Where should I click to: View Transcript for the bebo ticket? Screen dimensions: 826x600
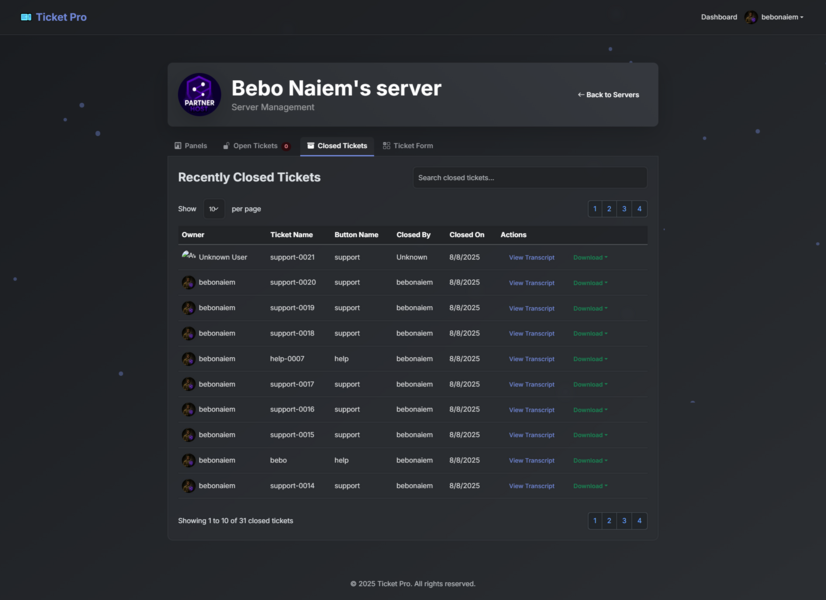(532, 461)
